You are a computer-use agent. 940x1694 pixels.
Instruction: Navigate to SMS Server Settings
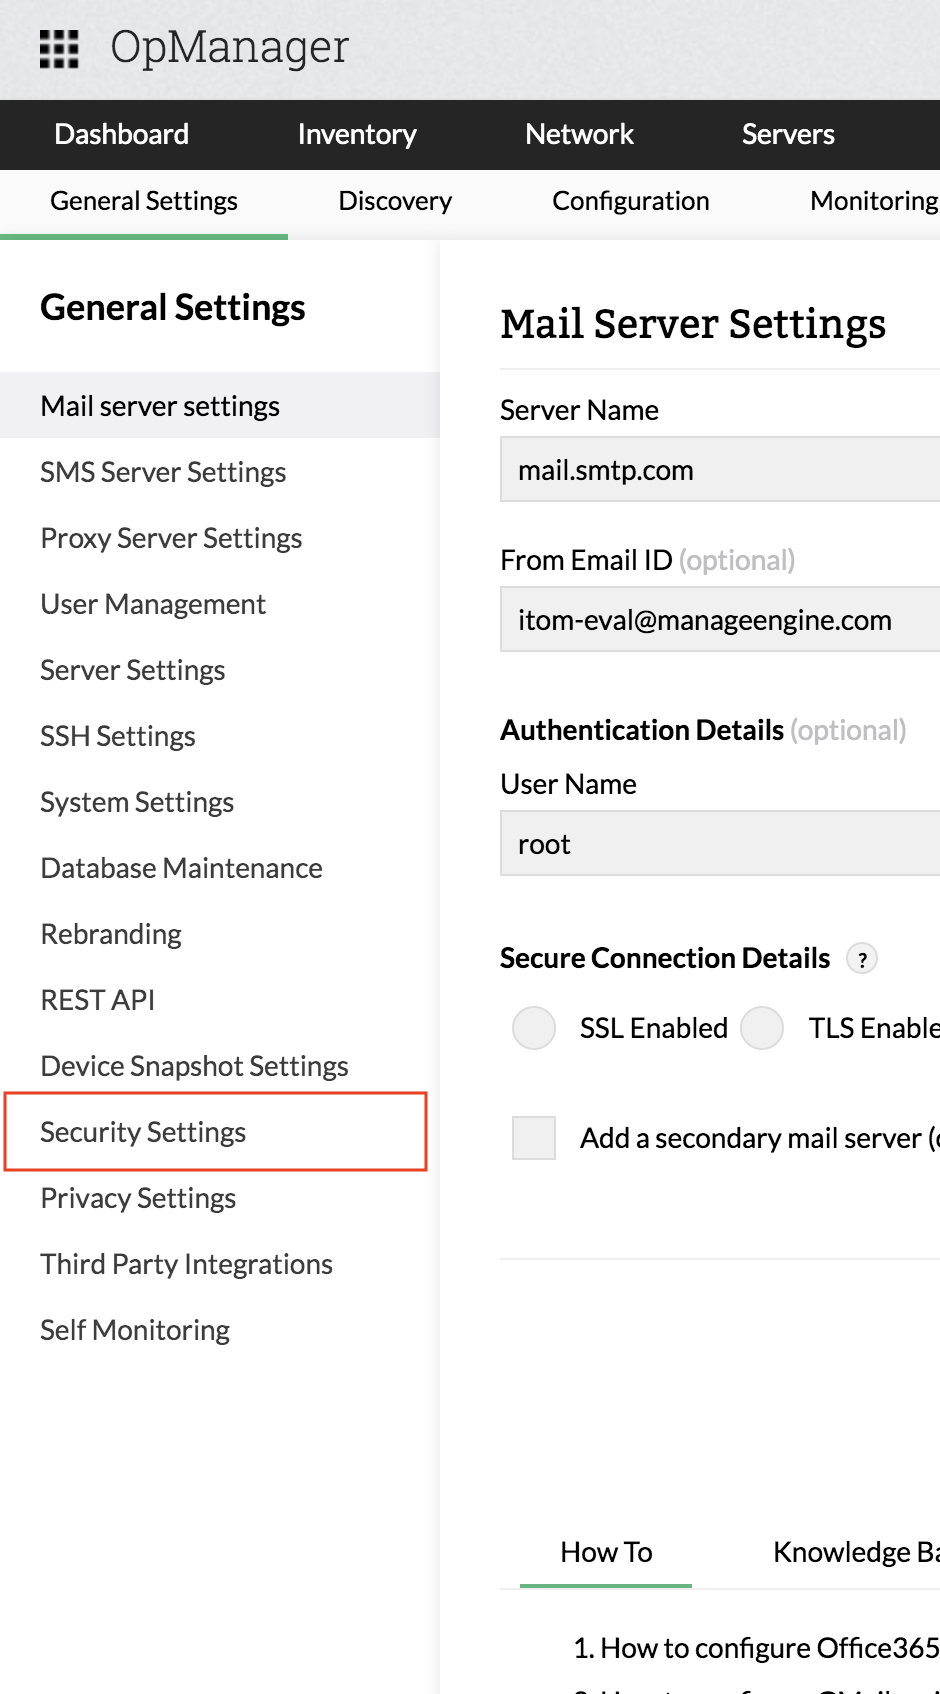(163, 472)
